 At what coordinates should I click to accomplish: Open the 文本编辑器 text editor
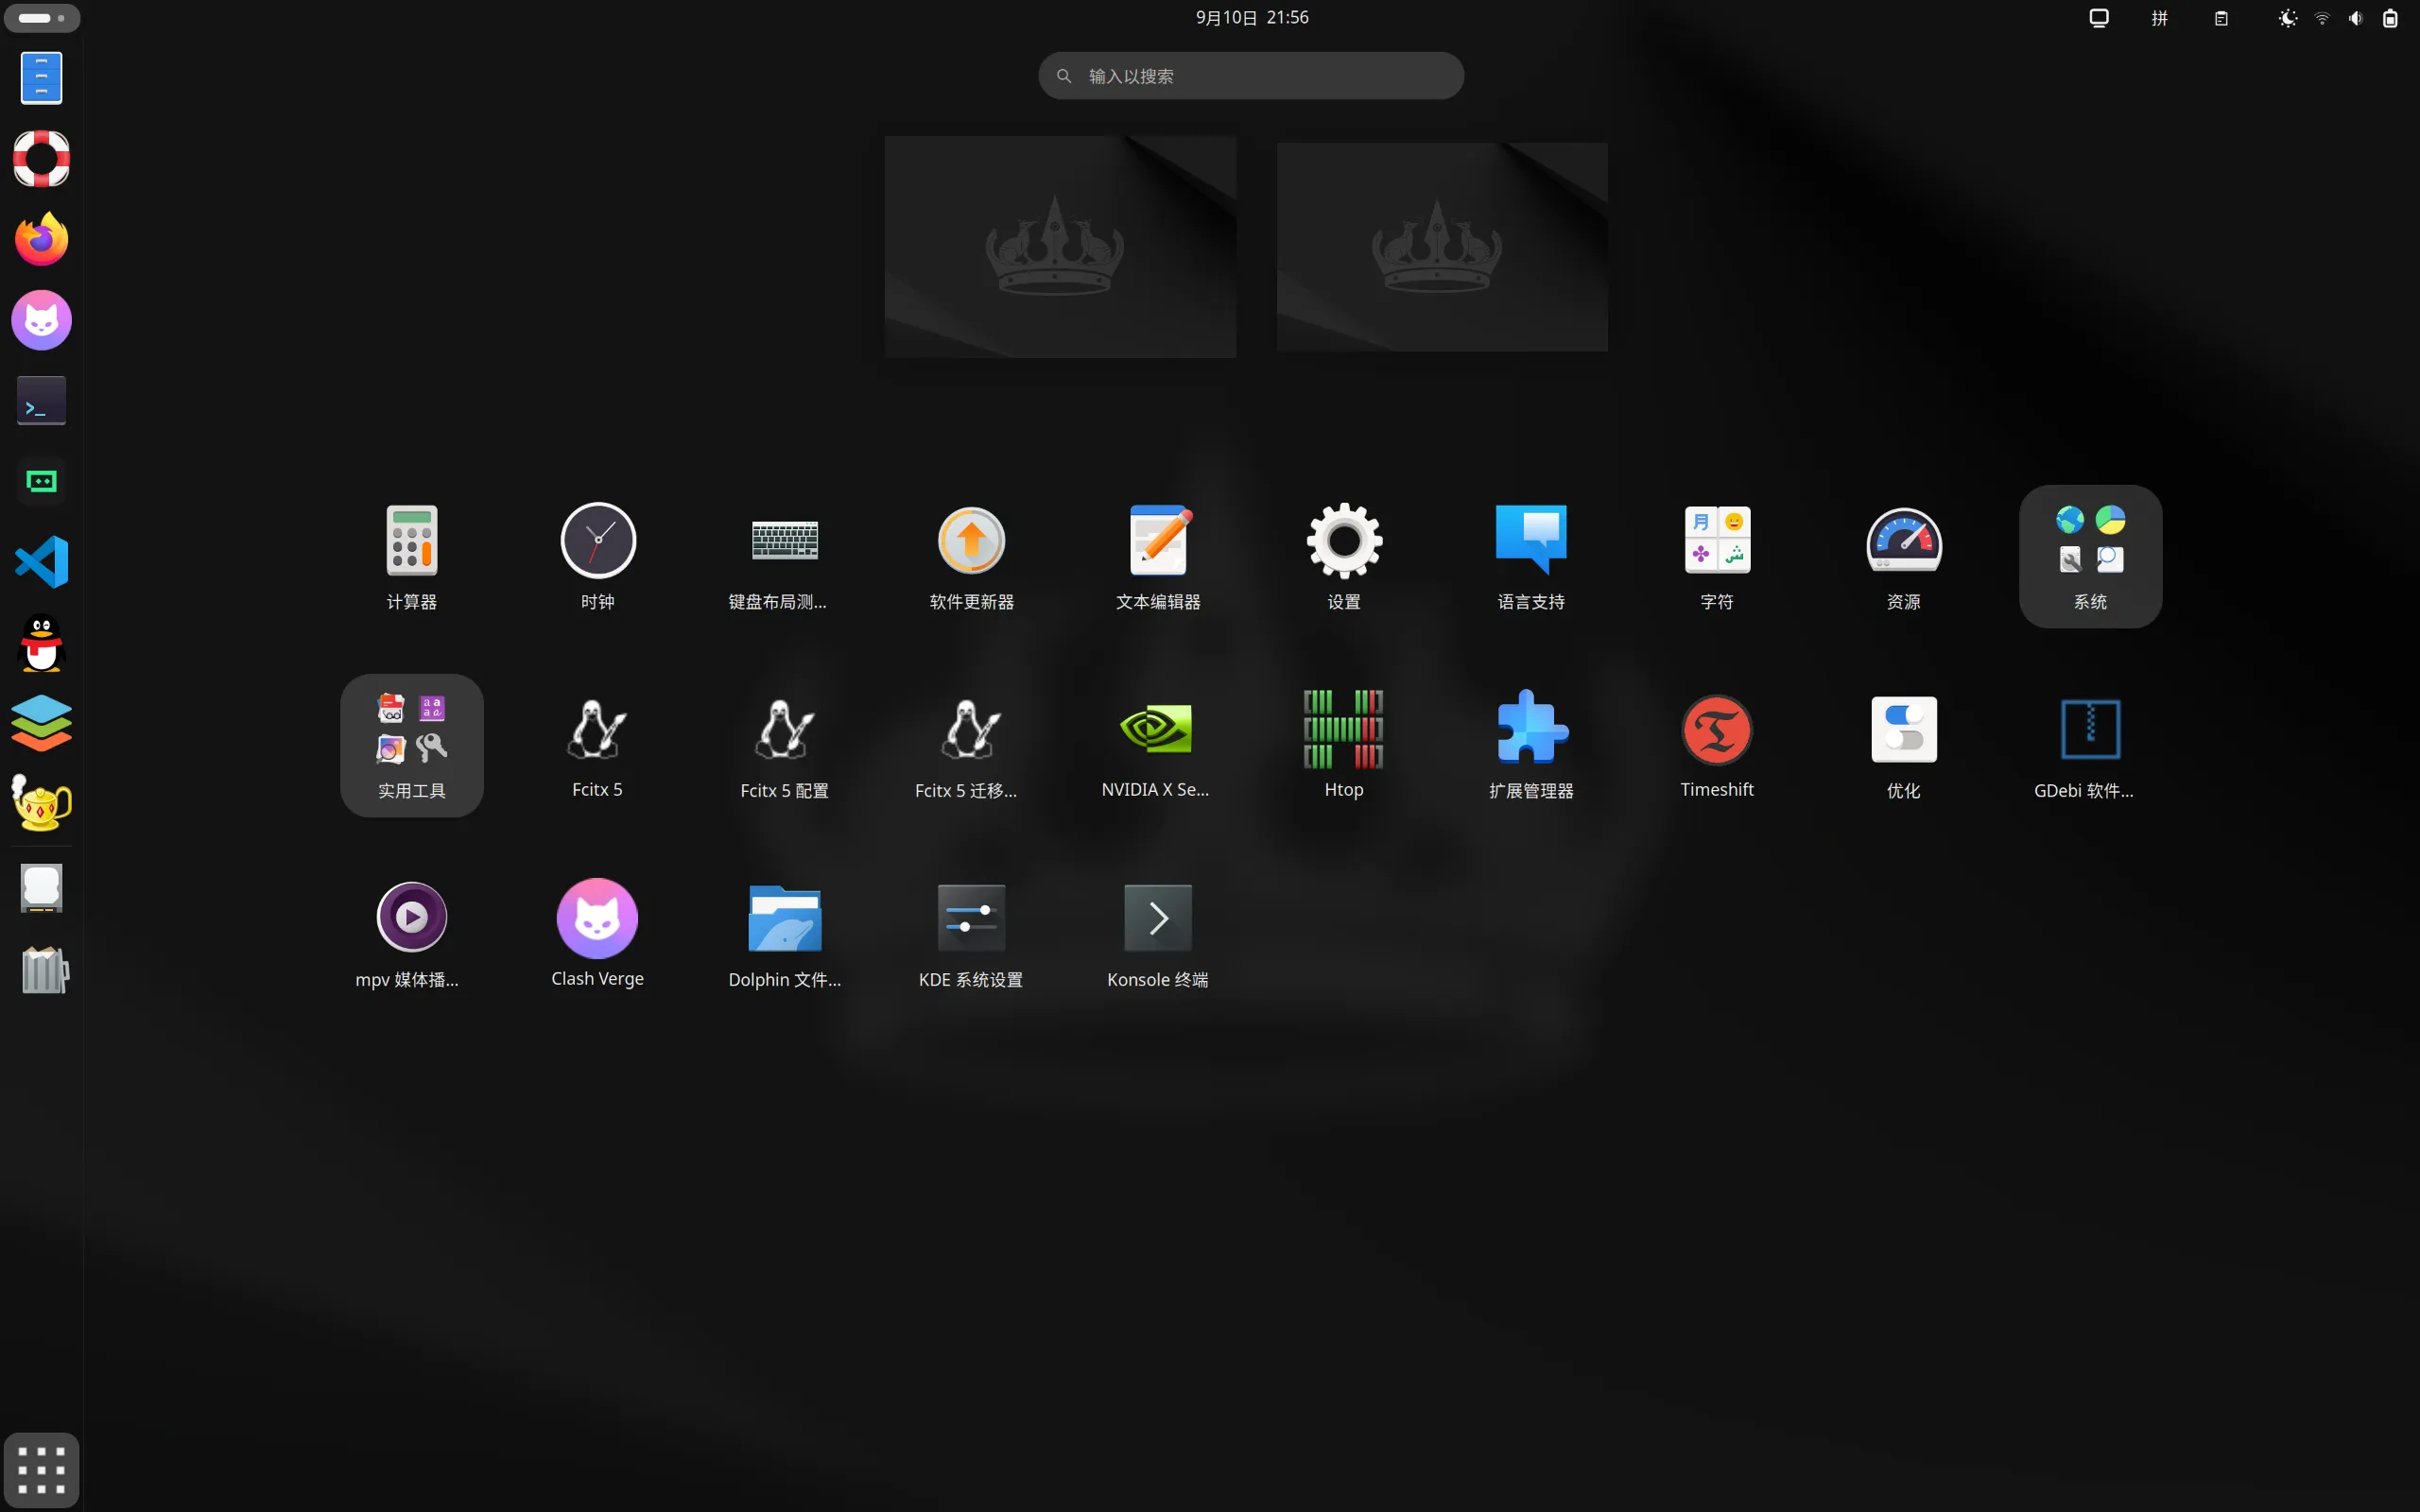[x=1158, y=556]
